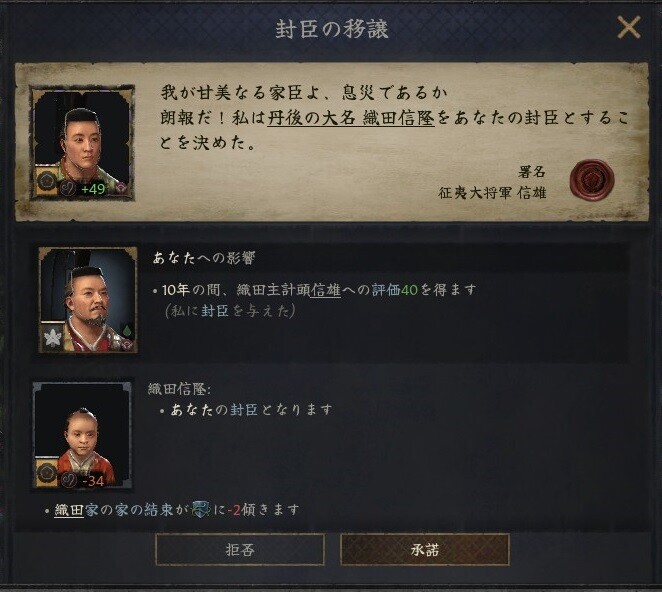Screen dimensions: 662x592
Task: Click the 承諾 accept button
Action: point(425,549)
